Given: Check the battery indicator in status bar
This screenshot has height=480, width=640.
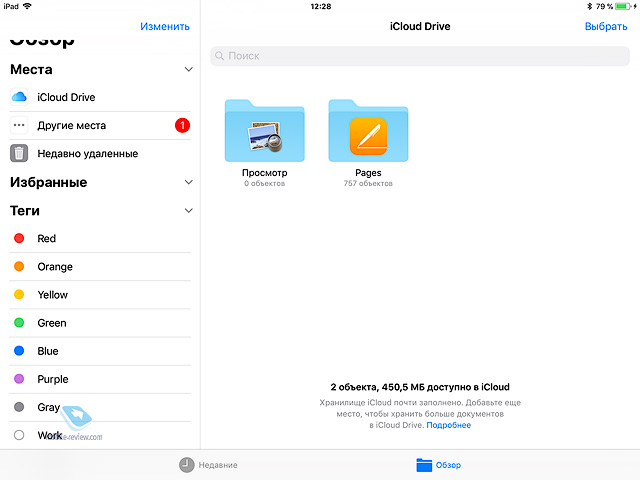Looking at the screenshot, I should pyautogui.click(x=623, y=6).
